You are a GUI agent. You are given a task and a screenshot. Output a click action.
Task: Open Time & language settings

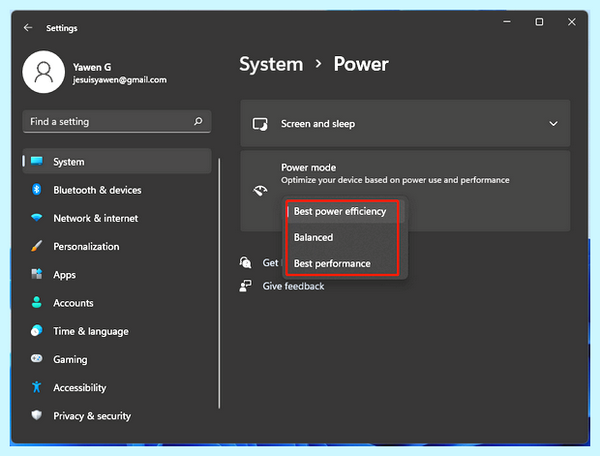pos(117,331)
